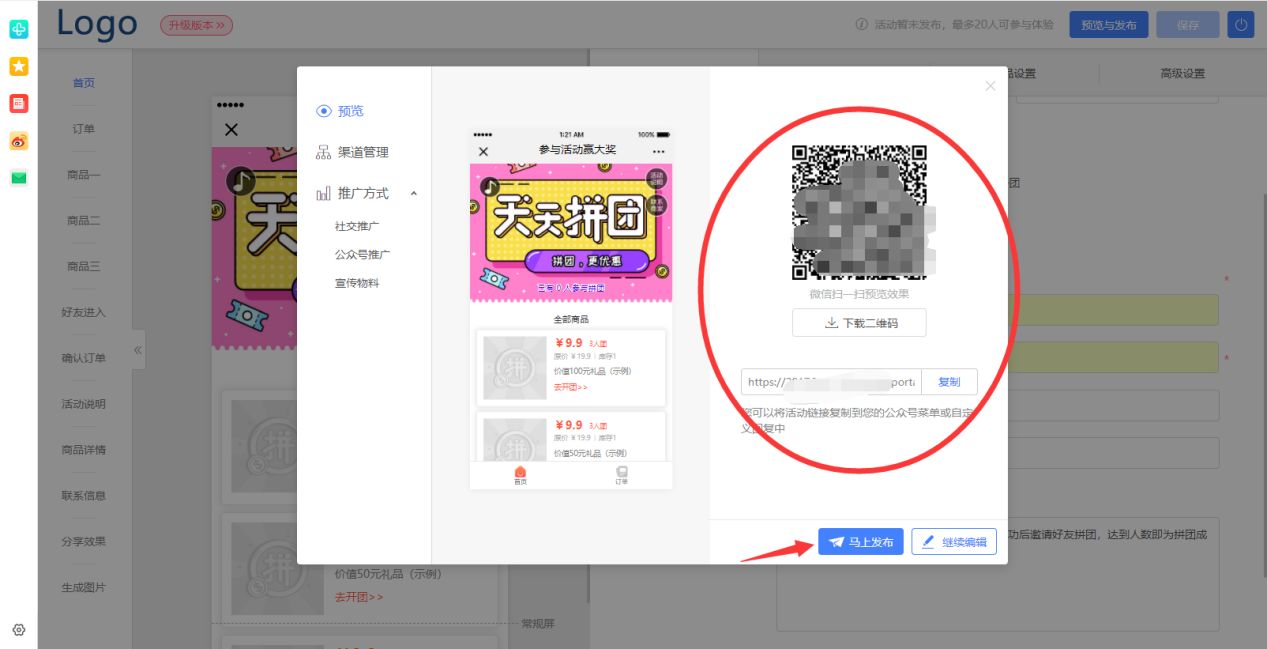The image size is (1267, 649).
Task: Click 下载二维码 button
Action: 859,323
